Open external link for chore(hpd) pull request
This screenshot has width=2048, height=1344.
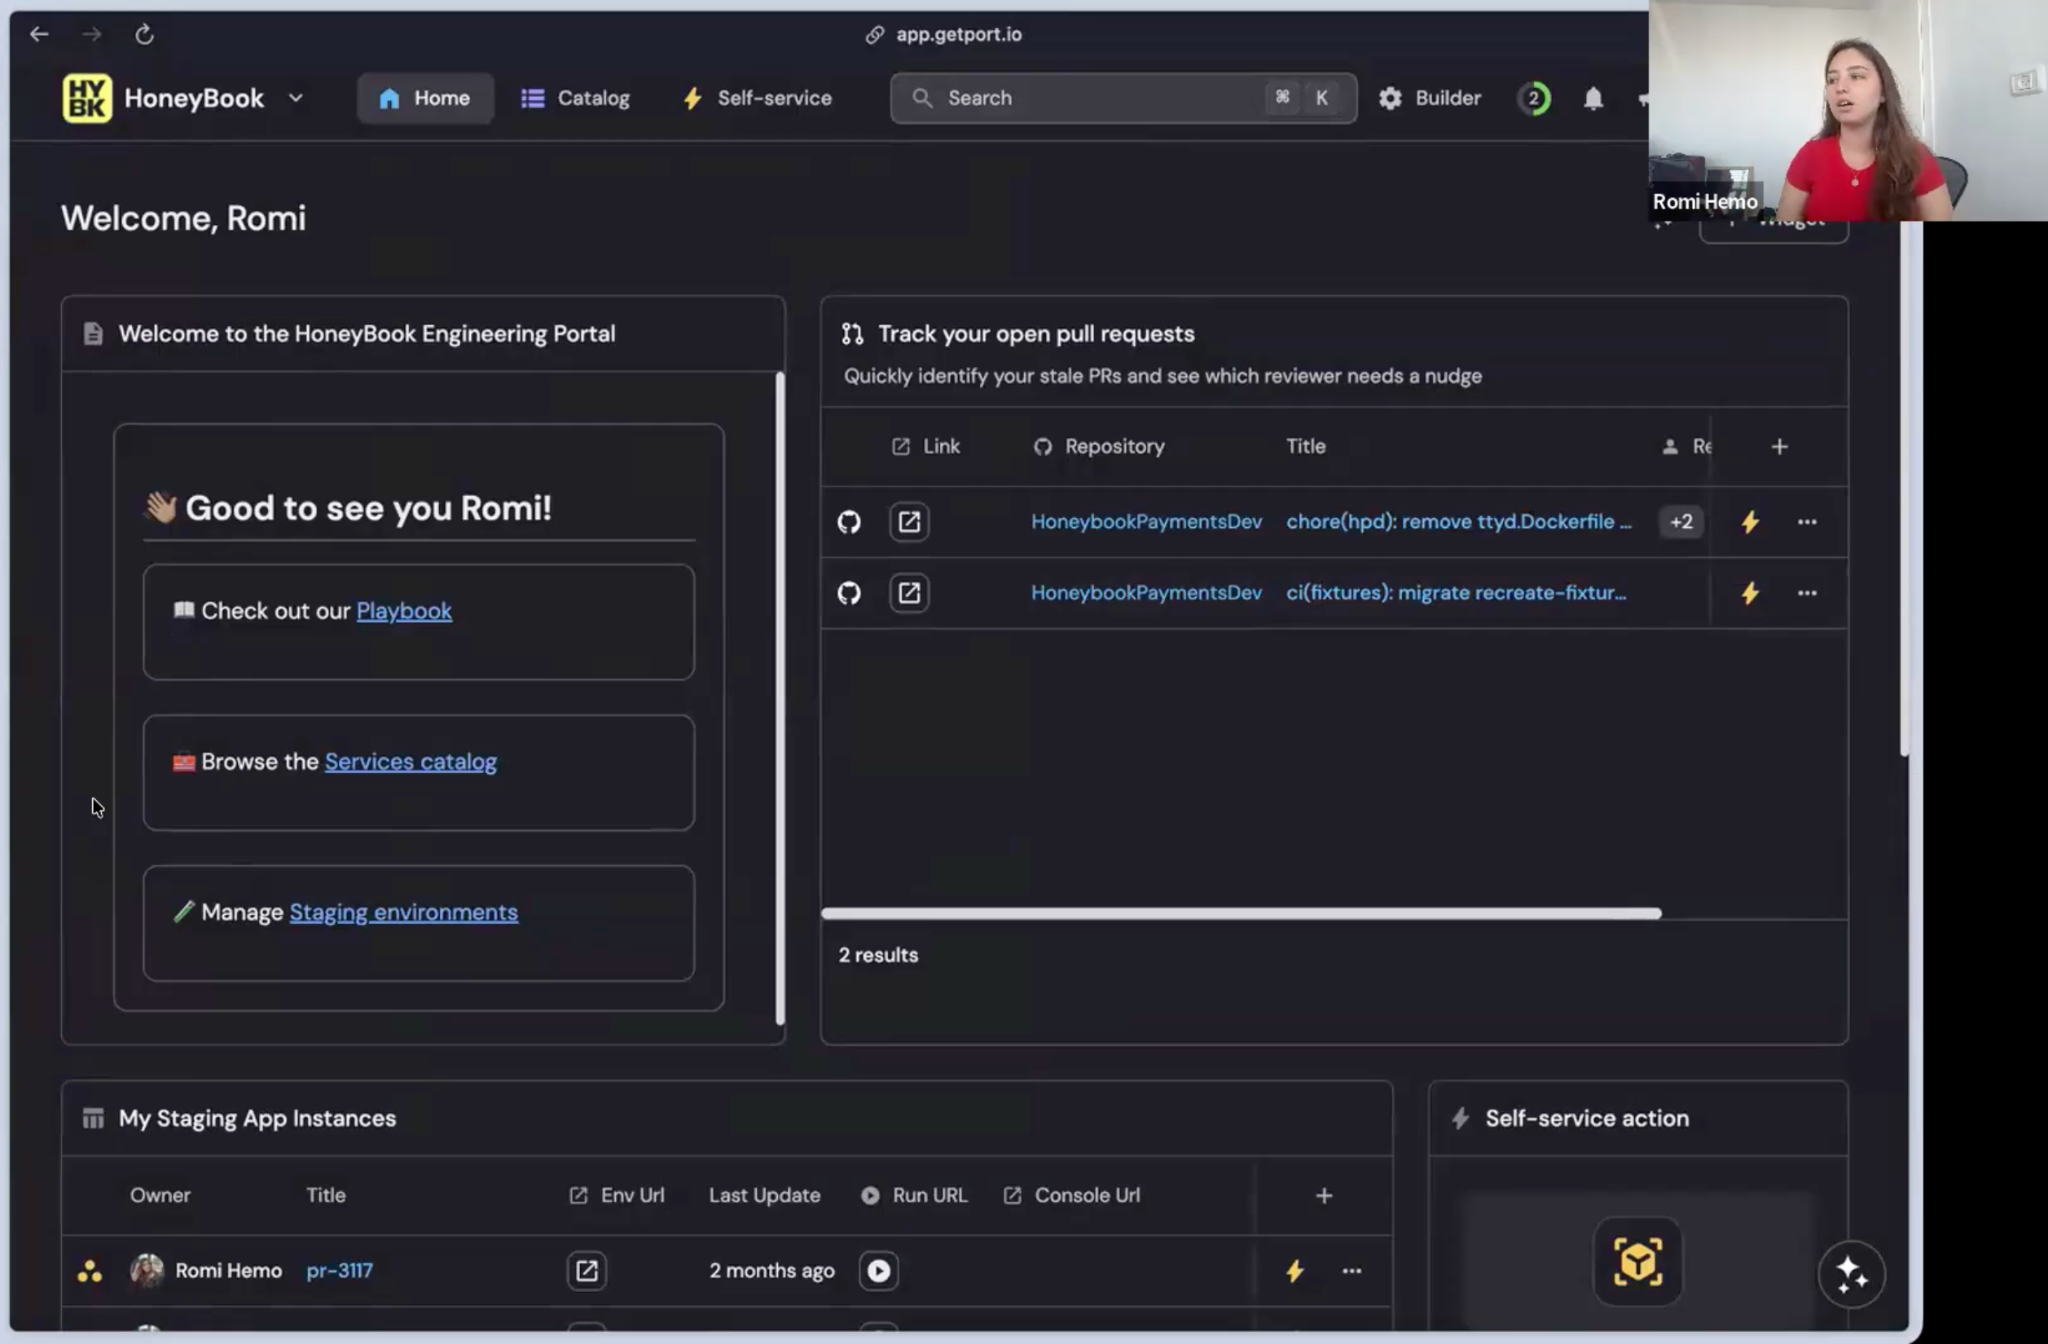pyautogui.click(x=909, y=522)
